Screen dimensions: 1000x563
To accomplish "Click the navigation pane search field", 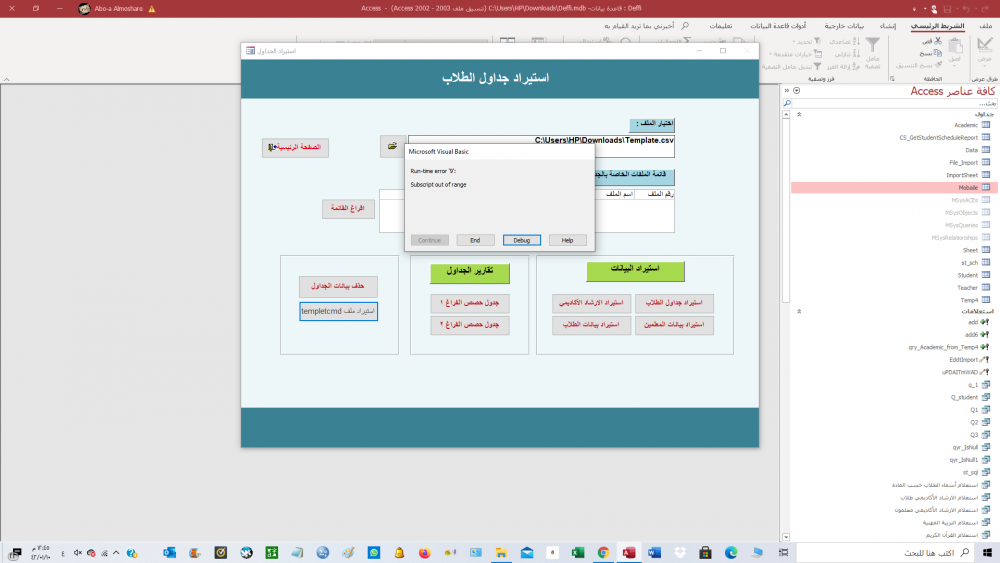I will [x=893, y=103].
